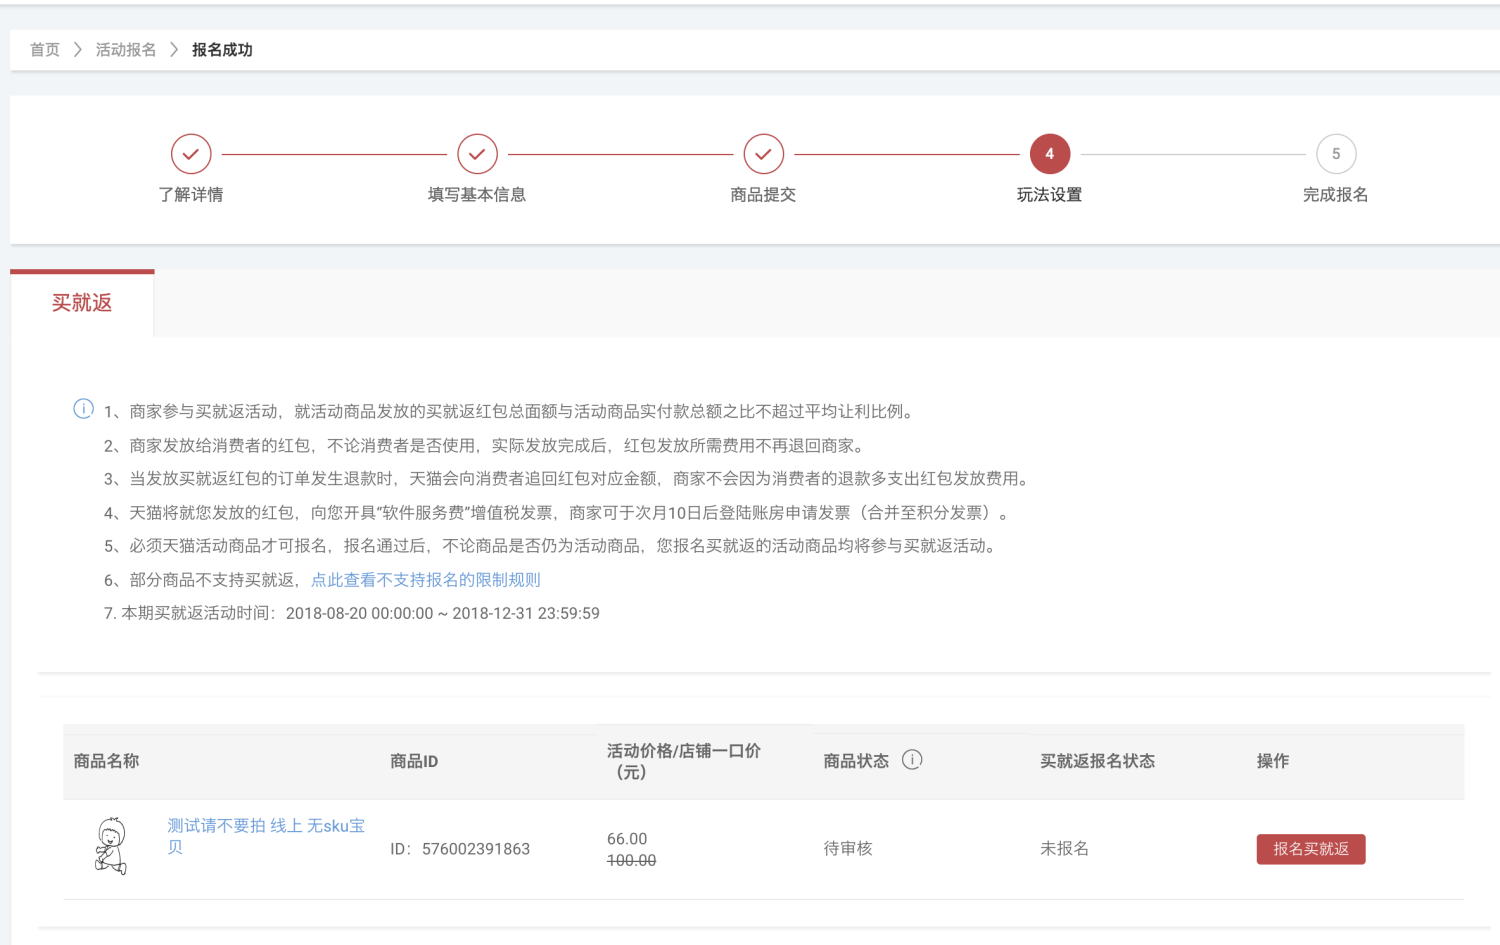1500x945 pixels.
Task: Open the product title 测试请不要拍 link
Action: [265, 826]
